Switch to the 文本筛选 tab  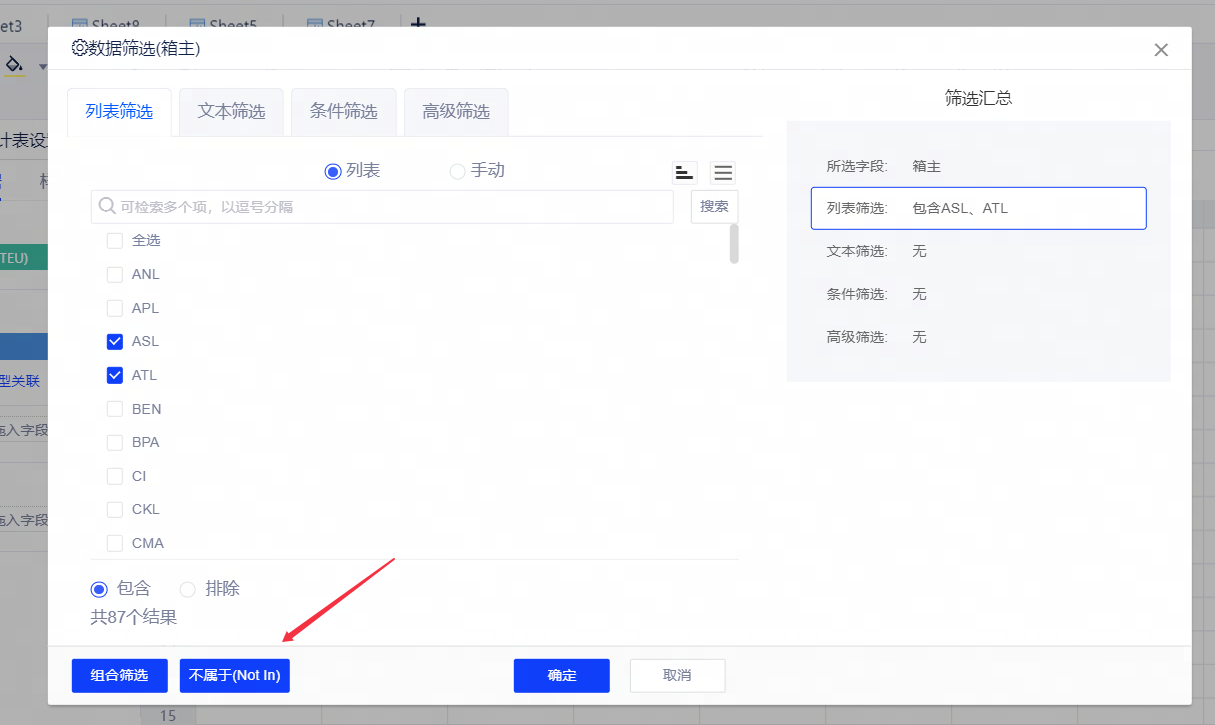[x=231, y=112]
